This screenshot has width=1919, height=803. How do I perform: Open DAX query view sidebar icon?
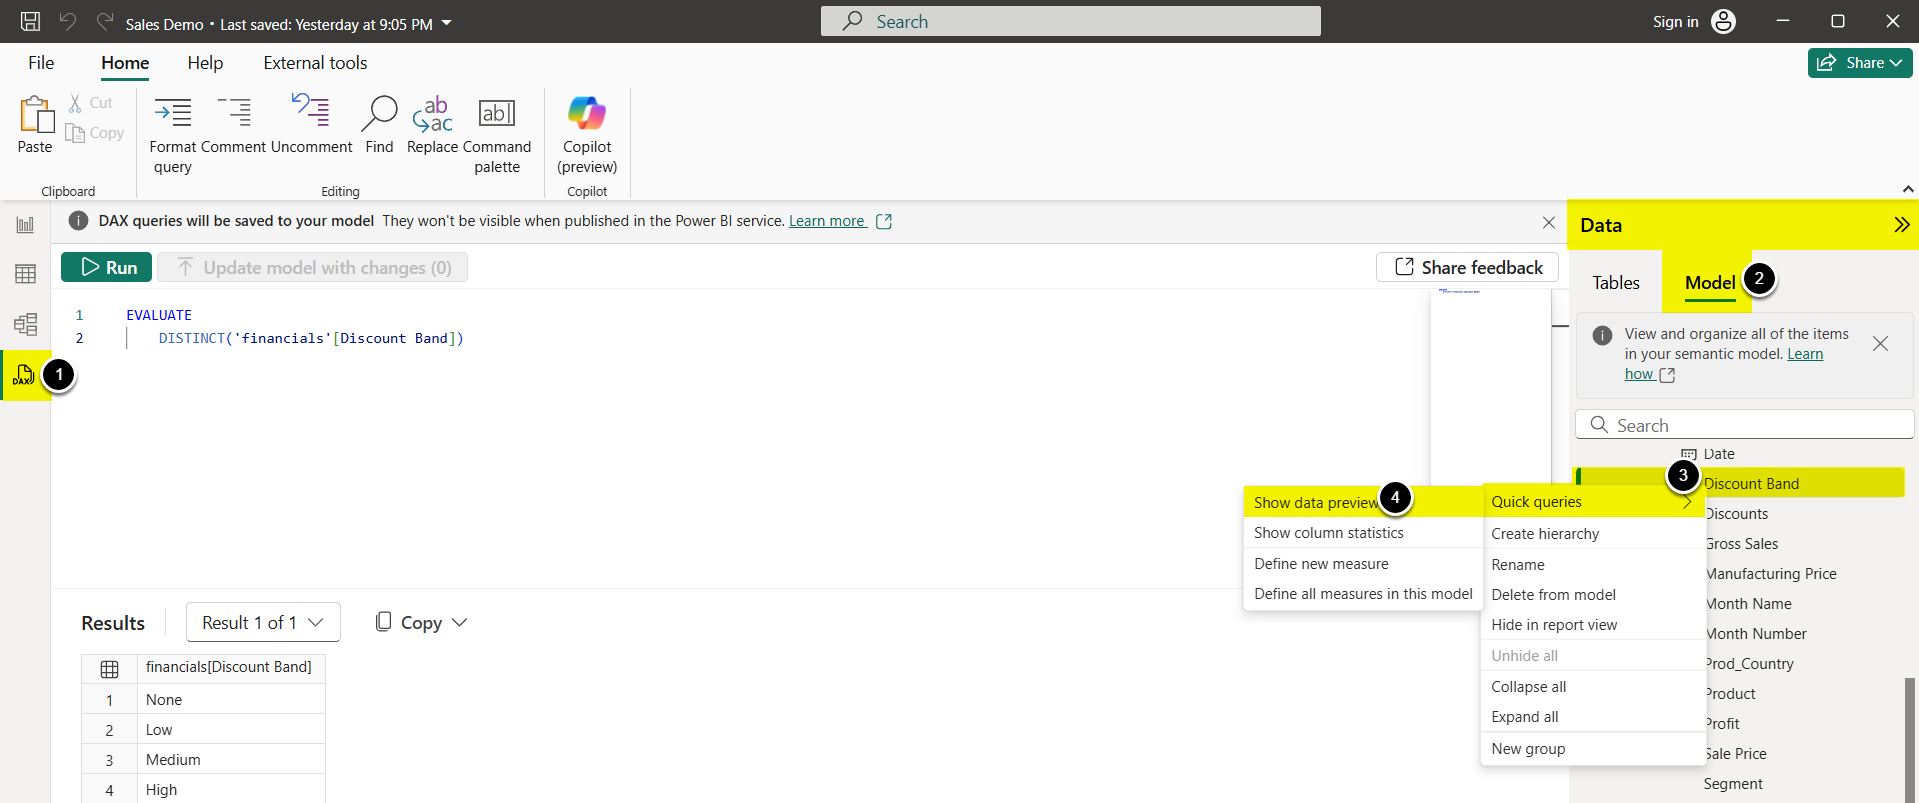(24, 375)
